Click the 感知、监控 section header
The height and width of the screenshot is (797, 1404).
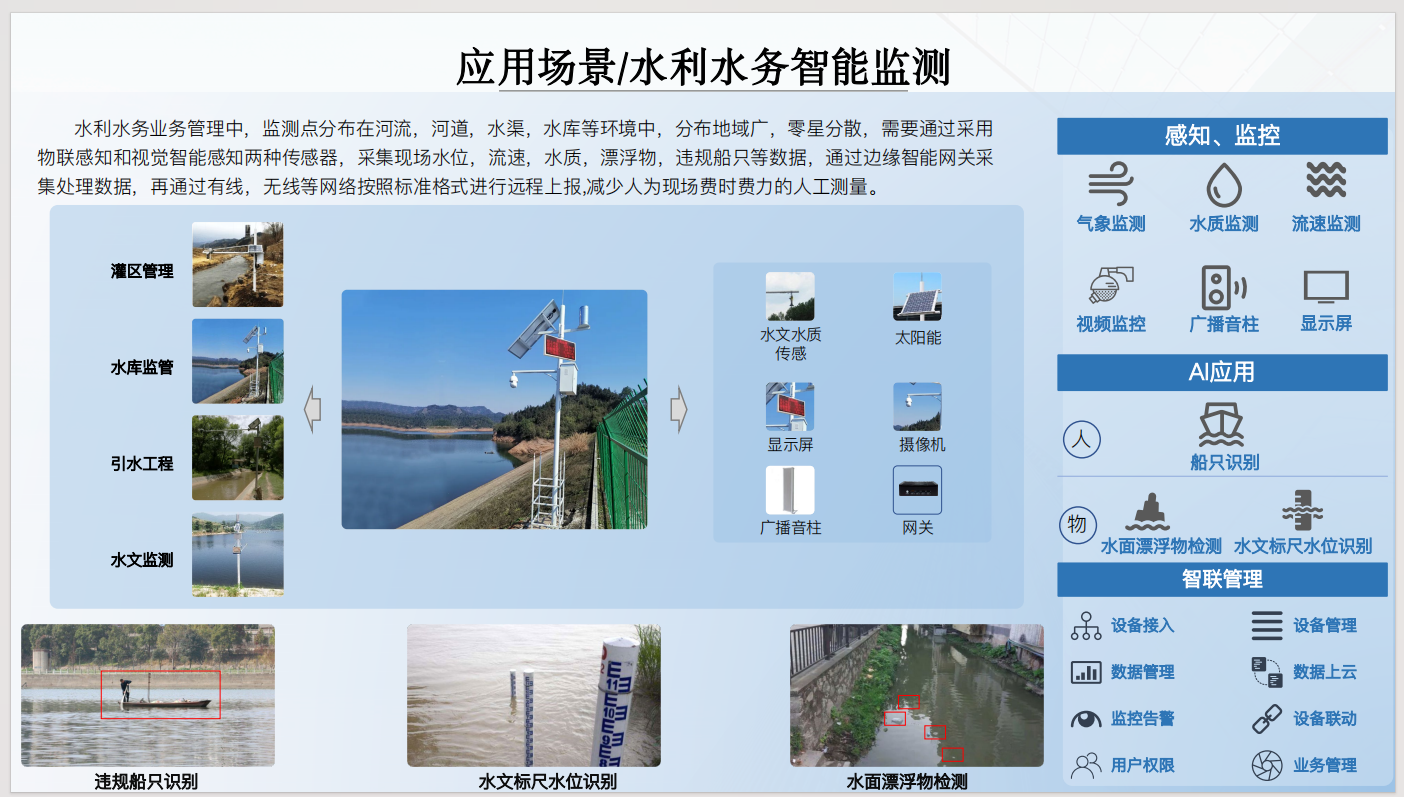click(1222, 136)
